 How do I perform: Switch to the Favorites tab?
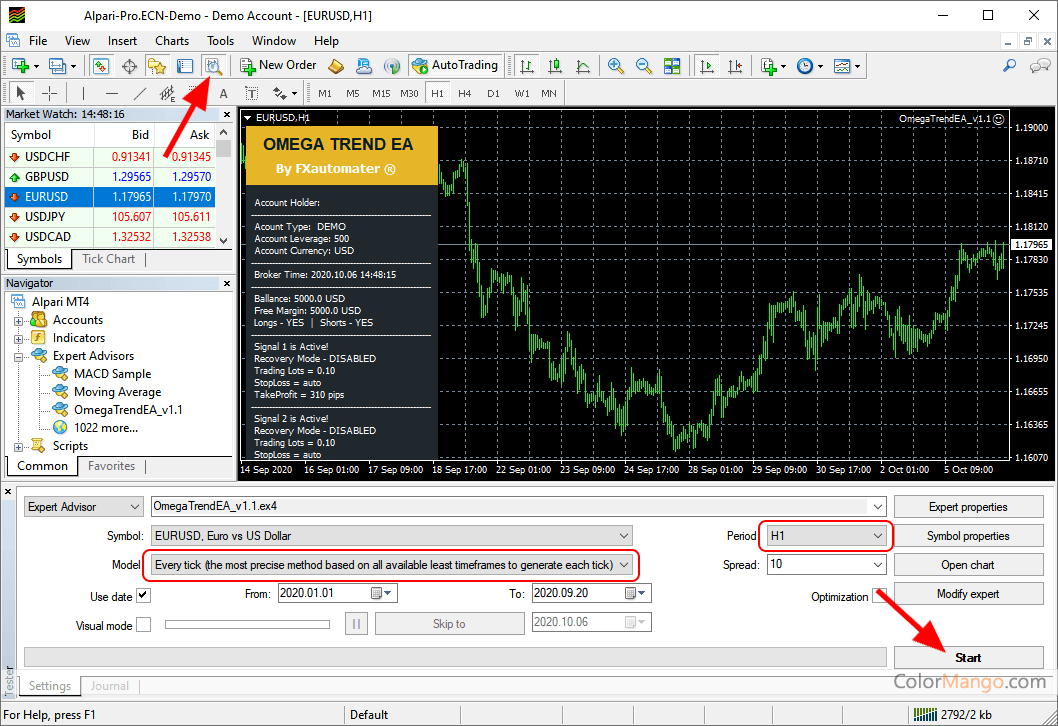click(111, 466)
